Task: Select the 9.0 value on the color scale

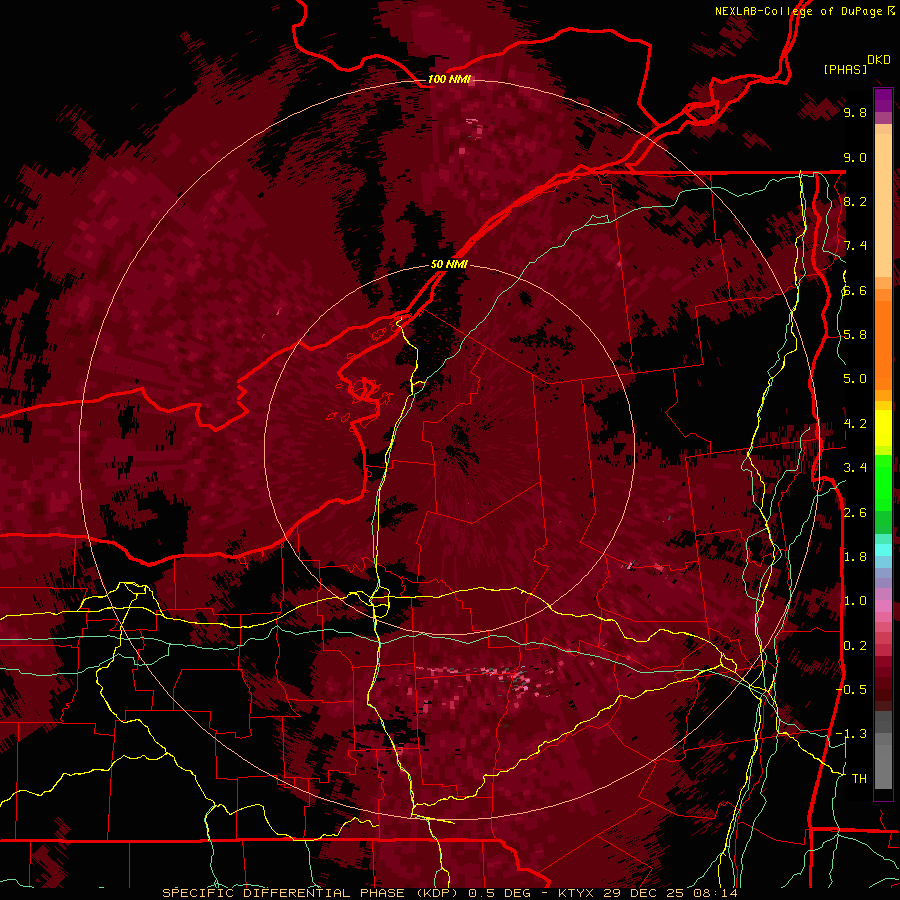Action: [x=855, y=157]
